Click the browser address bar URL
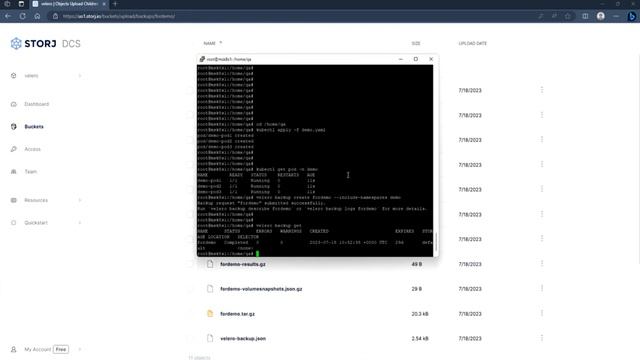This screenshot has height=360, width=640. 119,16
